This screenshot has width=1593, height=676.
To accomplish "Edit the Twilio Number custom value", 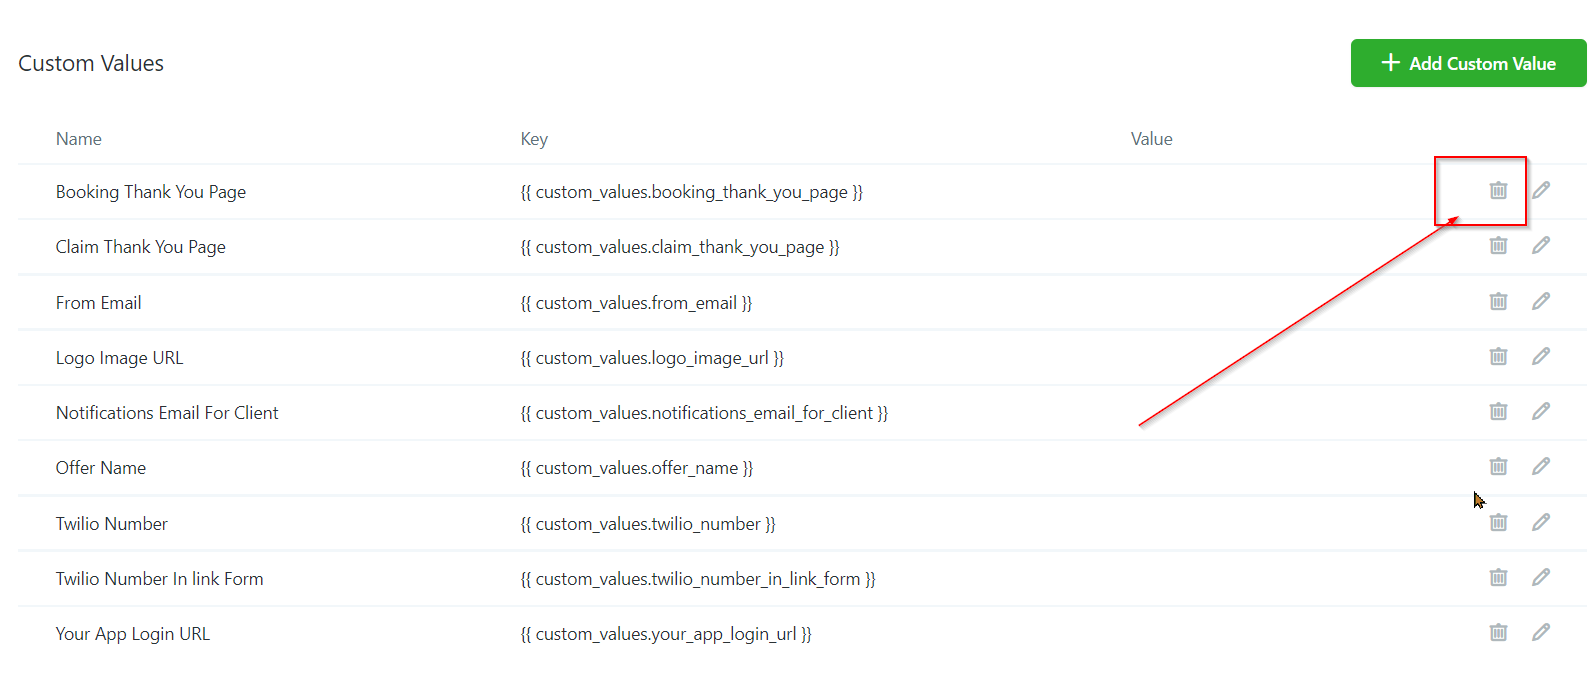I will [1541, 522].
